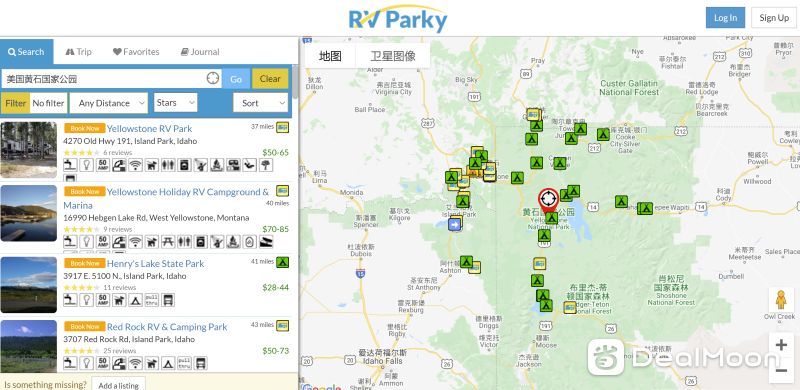
Task: Open the Yellowstone Holiday RV Campground & Marina link
Action: click(166, 199)
